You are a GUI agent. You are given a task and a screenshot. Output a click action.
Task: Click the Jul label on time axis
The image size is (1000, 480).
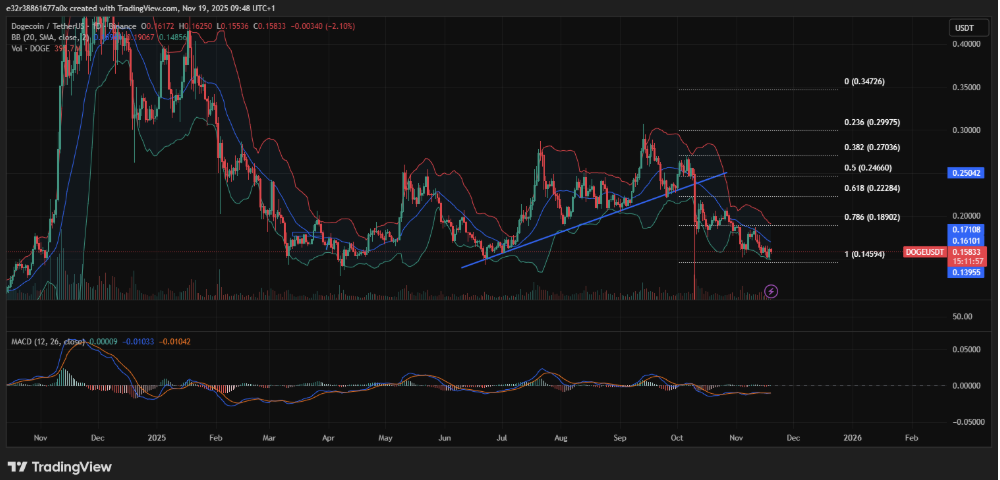501,439
